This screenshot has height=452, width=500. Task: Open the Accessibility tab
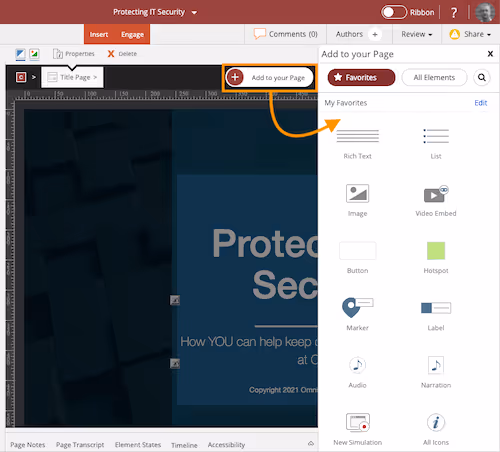pos(226,445)
